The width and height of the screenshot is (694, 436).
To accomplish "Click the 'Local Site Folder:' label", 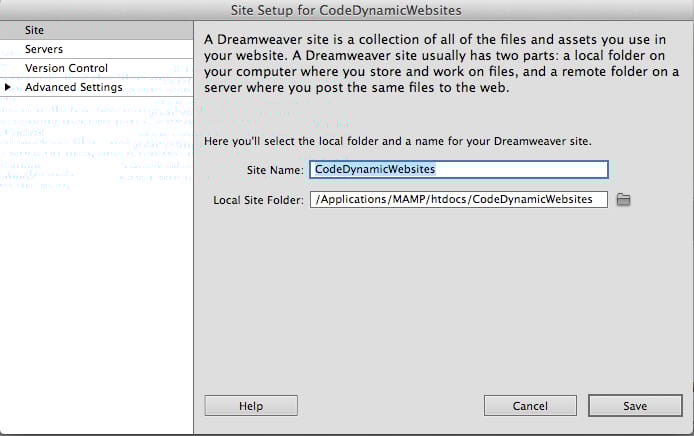I will click(x=258, y=200).
